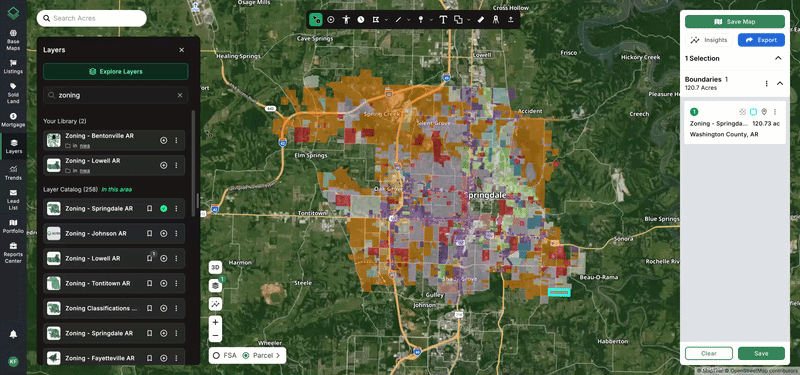The height and width of the screenshot is (375, 800).
Task: Select the pin marker tool
Action: (x=421, y=20)
